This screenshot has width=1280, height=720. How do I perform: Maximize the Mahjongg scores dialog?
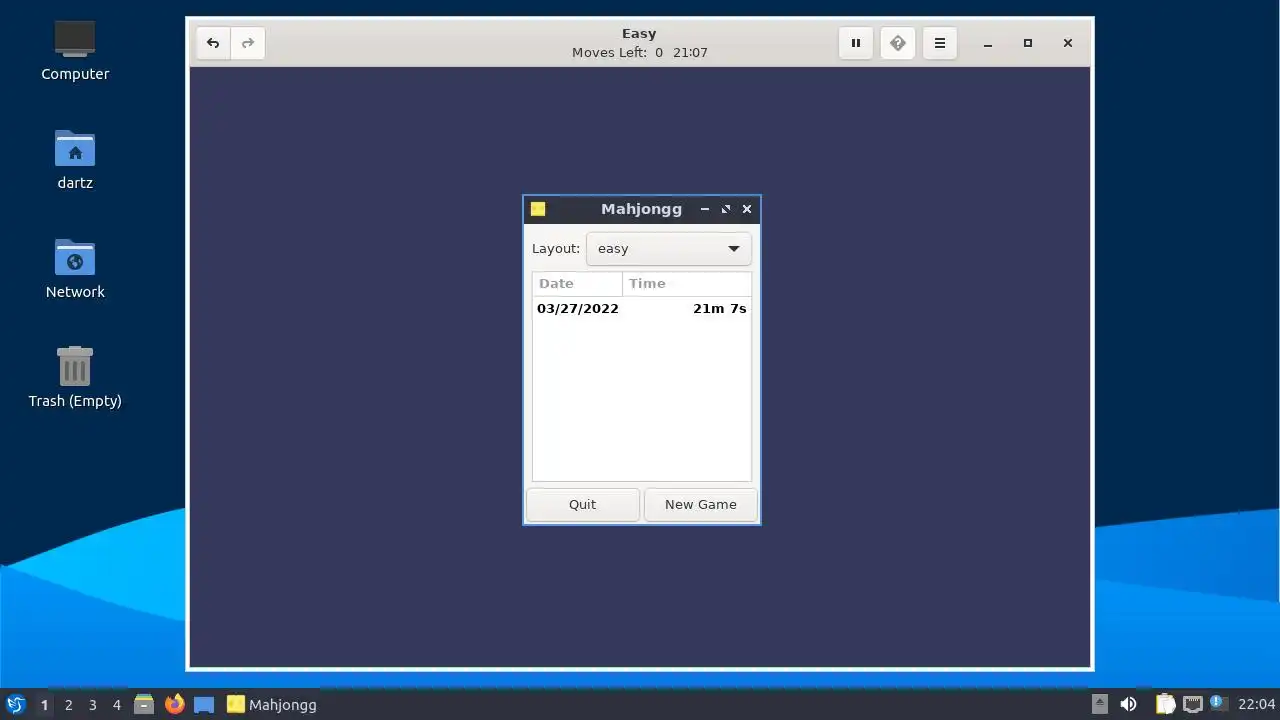point(726,209)
